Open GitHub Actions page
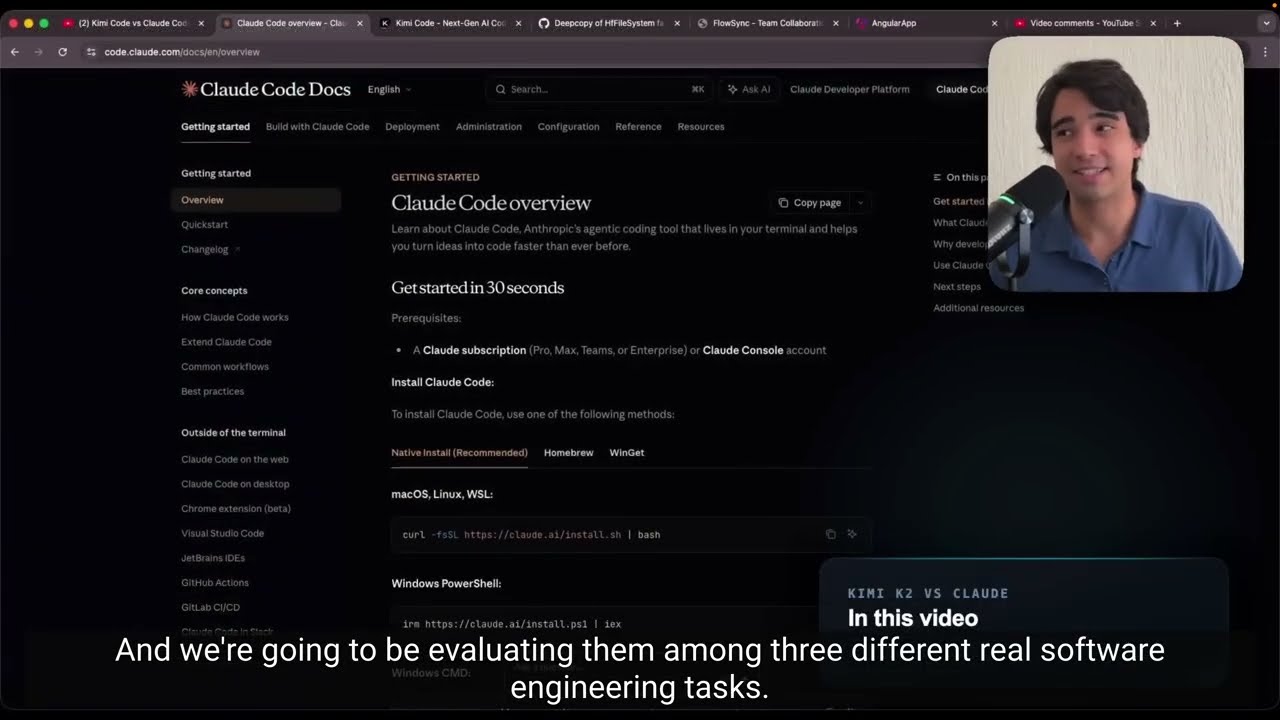This screenshot has width=1280, height=720. pyautogui.click(x=215, y=582)
